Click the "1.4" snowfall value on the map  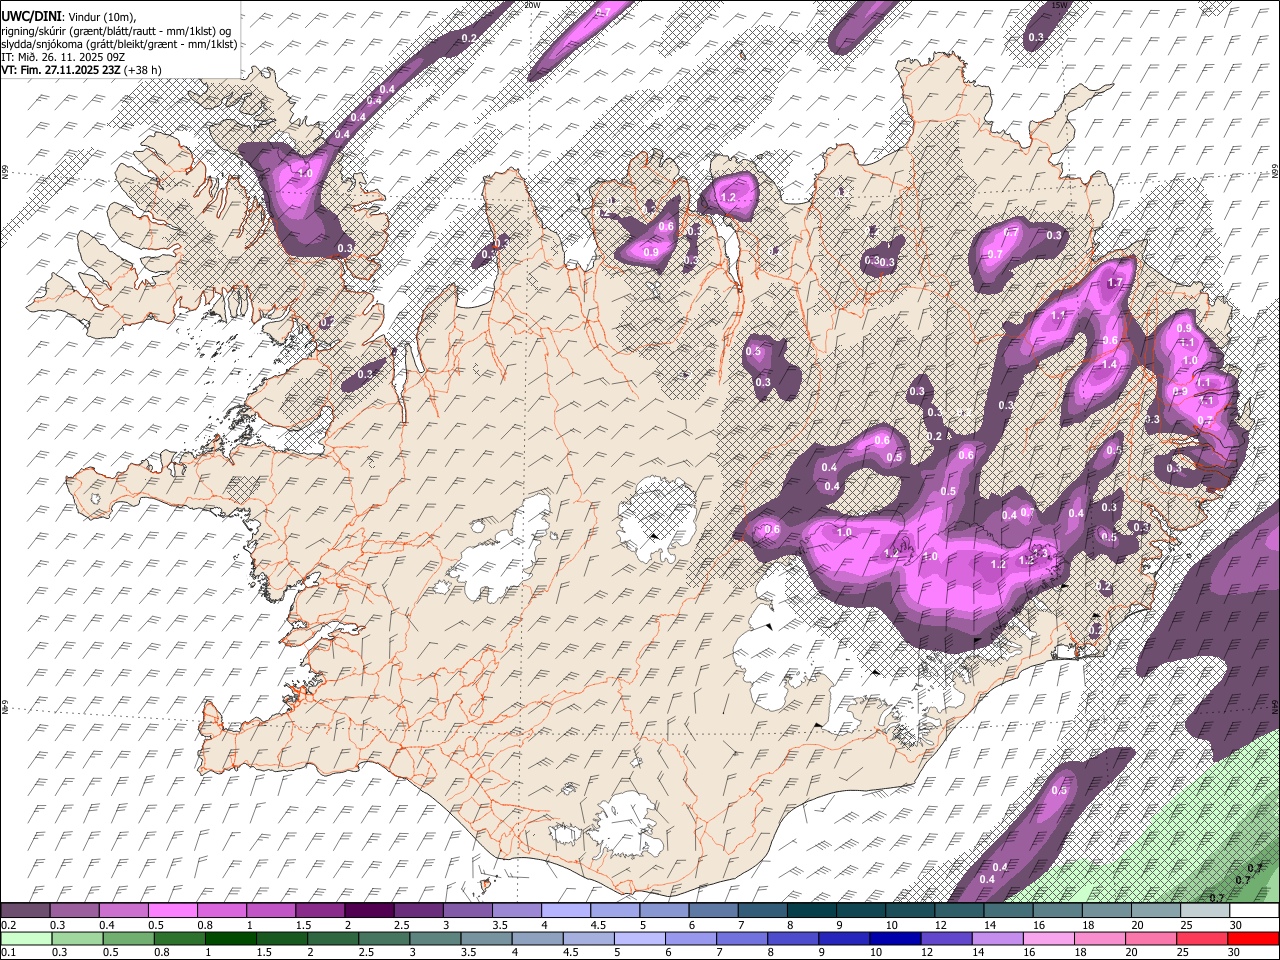(1109, 365)
